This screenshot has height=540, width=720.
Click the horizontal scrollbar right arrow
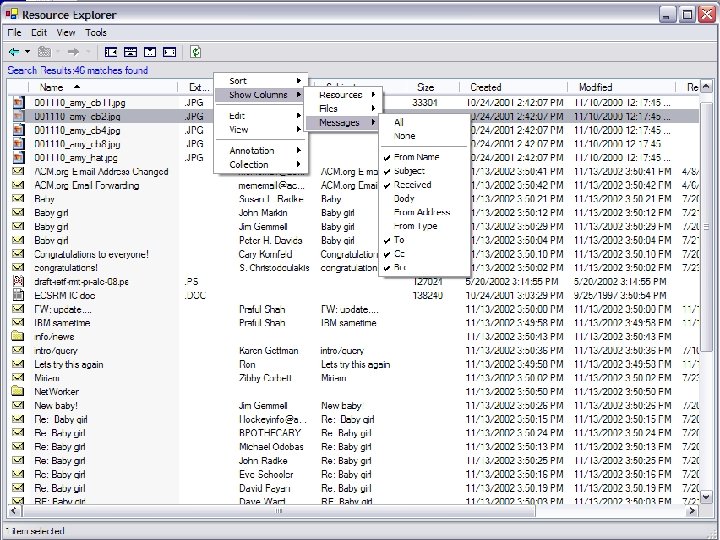tap(692, 511)
